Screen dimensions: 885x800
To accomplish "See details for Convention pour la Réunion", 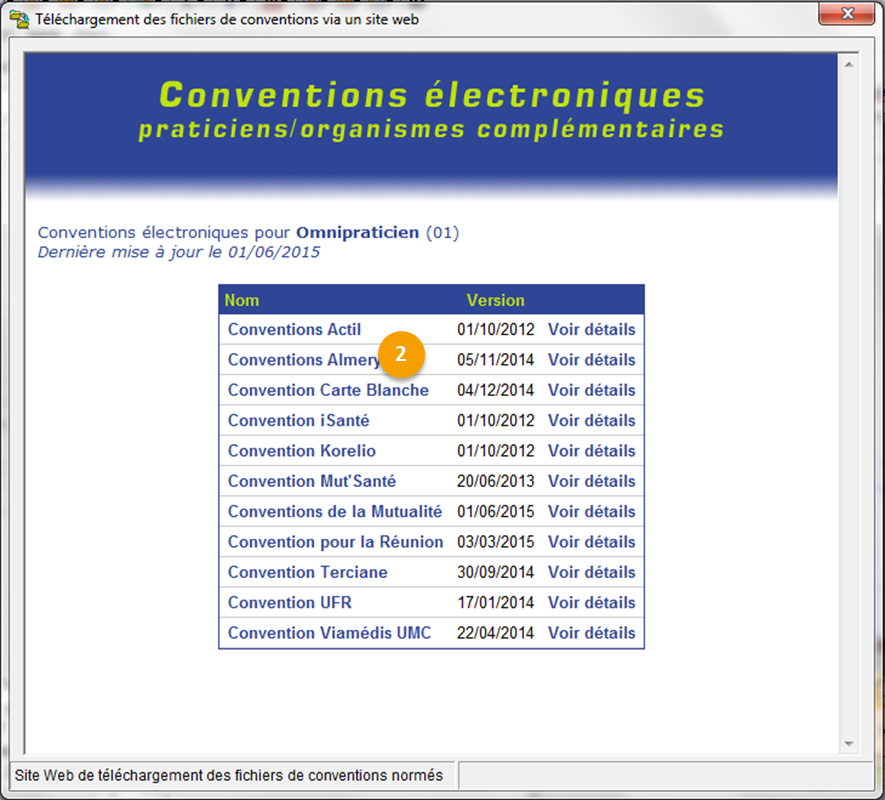I will (592, 542).
